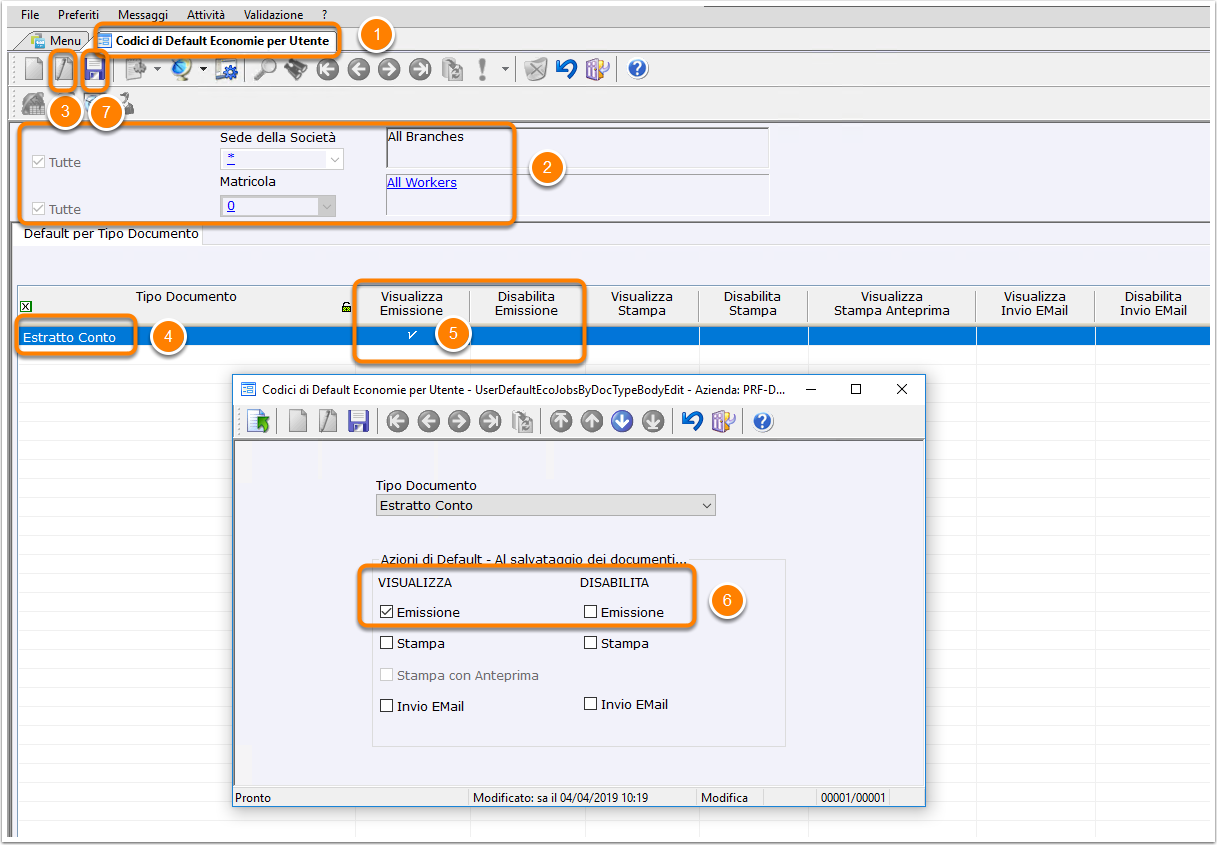Check Invio EMail under DISABILITA
The height and width of the screenshot is (845, 1217).
591,704
